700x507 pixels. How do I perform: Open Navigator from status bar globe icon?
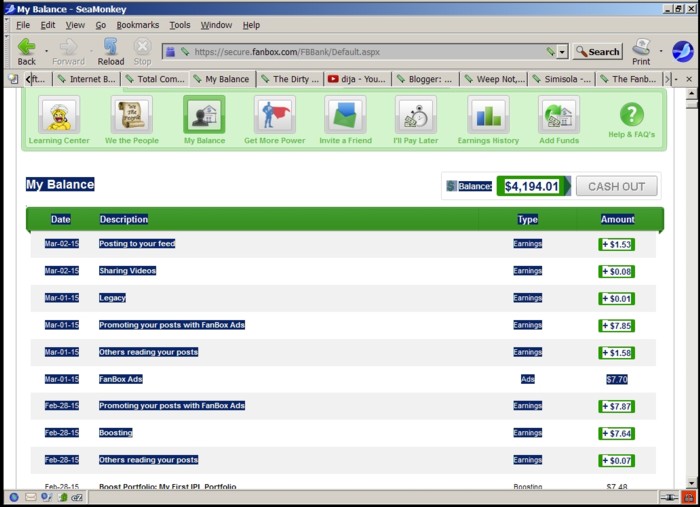[x=14, y=497]
